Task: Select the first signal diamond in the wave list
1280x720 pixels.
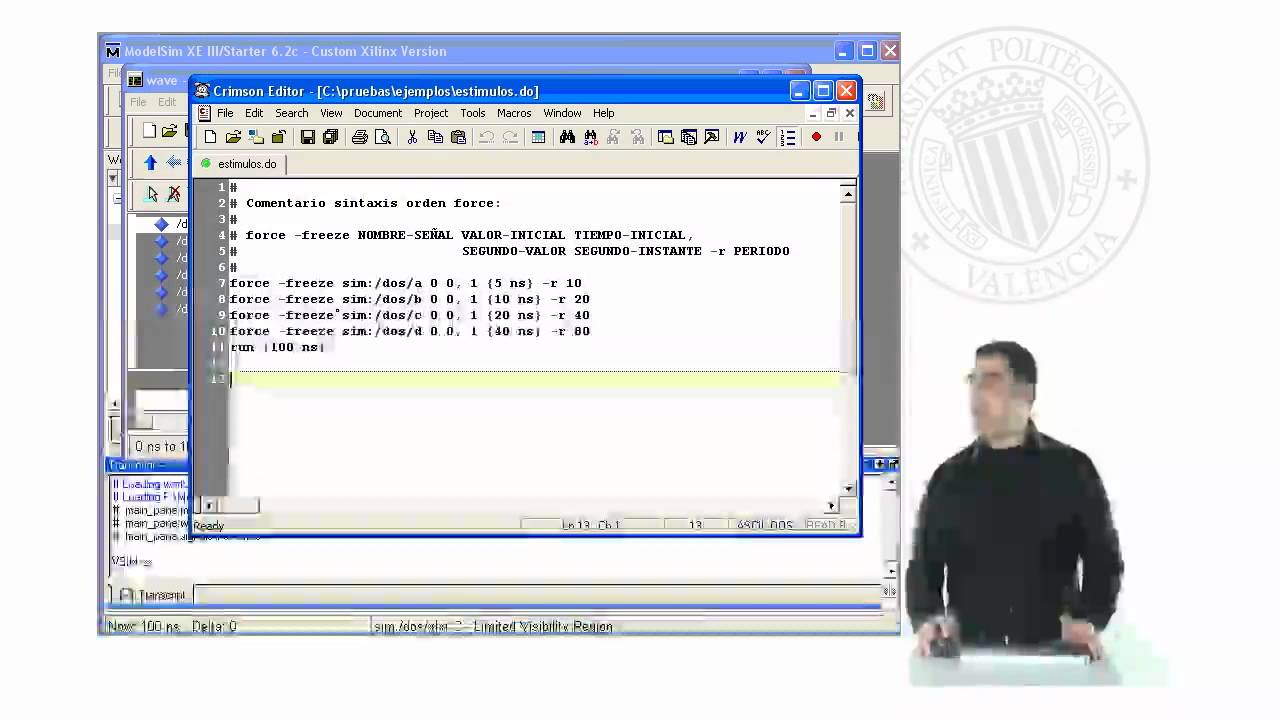Action: [x=161, y=224]
